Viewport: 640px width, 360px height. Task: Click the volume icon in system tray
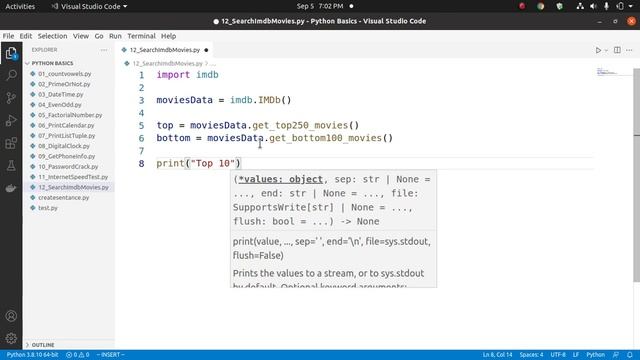[593, 6]
